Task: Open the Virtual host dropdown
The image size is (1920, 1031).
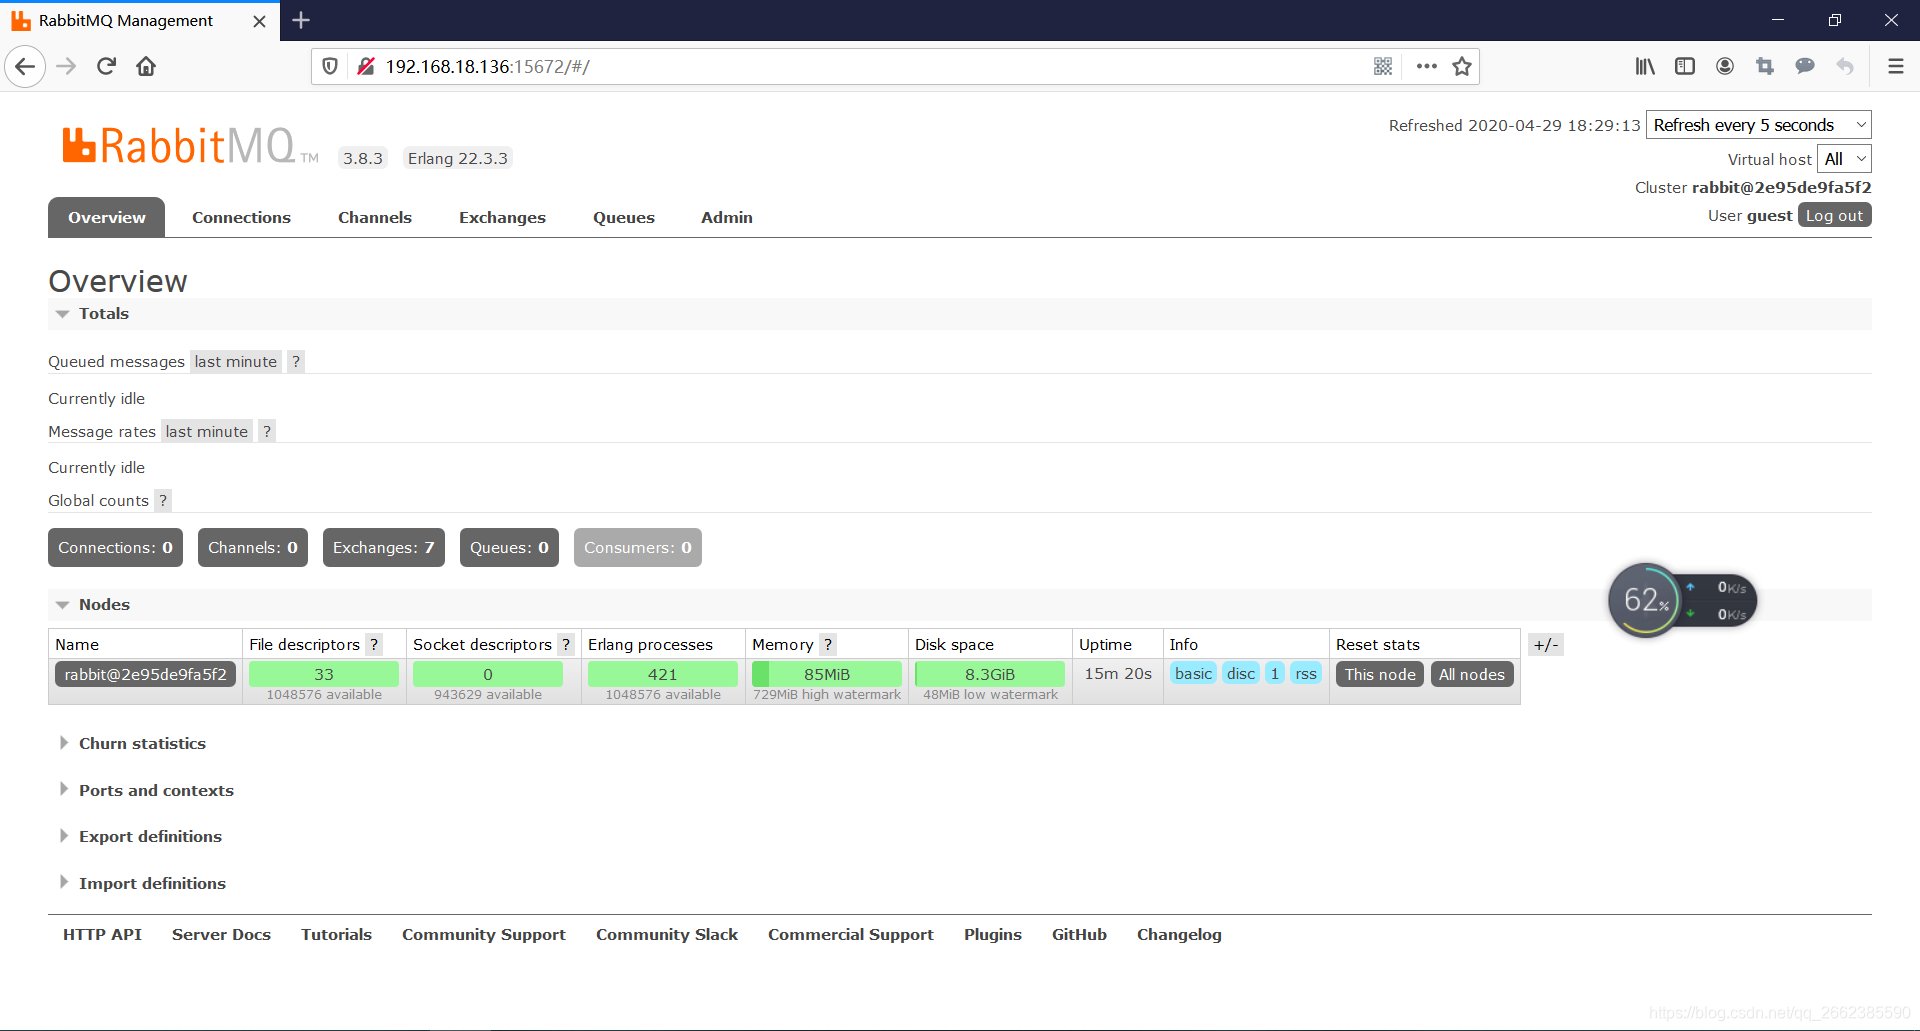Action: (x=1844, y=159)
